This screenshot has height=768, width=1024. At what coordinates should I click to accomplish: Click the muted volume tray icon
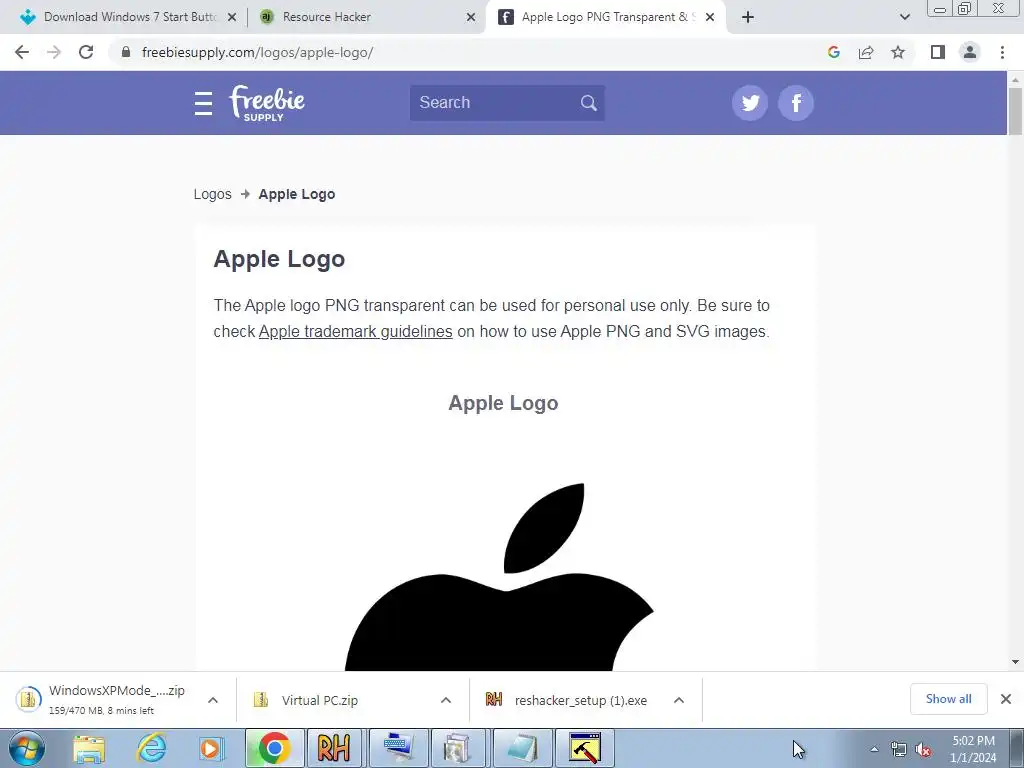tap(923, 750)
